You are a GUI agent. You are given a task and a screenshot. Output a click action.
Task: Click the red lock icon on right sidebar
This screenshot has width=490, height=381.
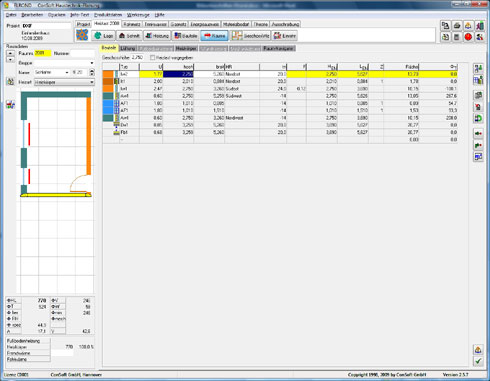pos(478,107)
